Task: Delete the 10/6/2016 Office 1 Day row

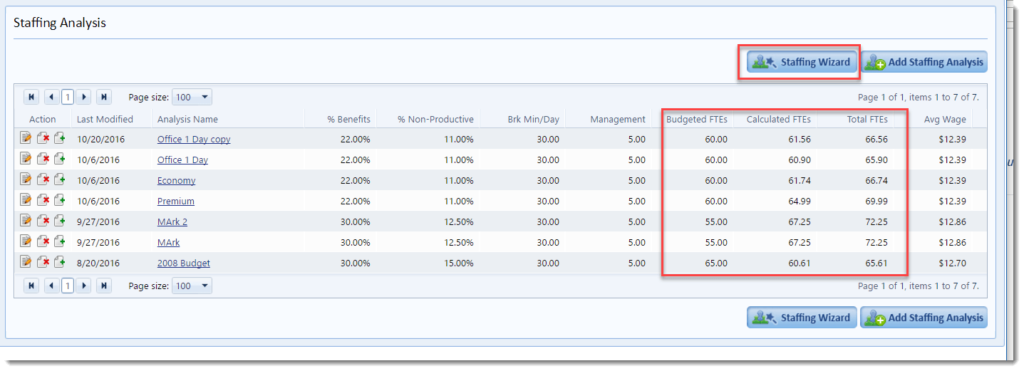Action: 43,159
